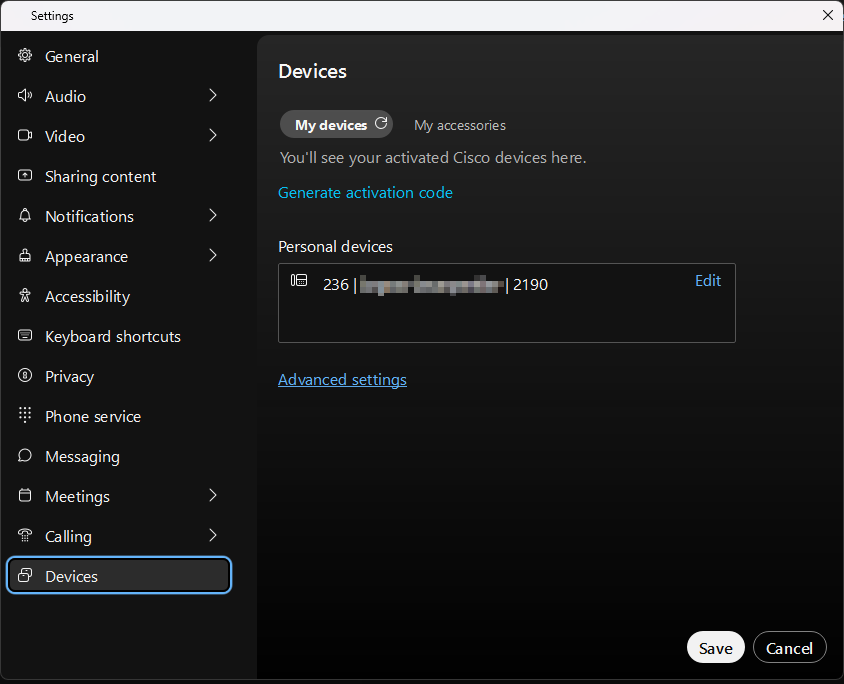Open Keyboard shortcuts settings
The width and height of the screenshot is (844, 684).
click(x=112, y=336)
